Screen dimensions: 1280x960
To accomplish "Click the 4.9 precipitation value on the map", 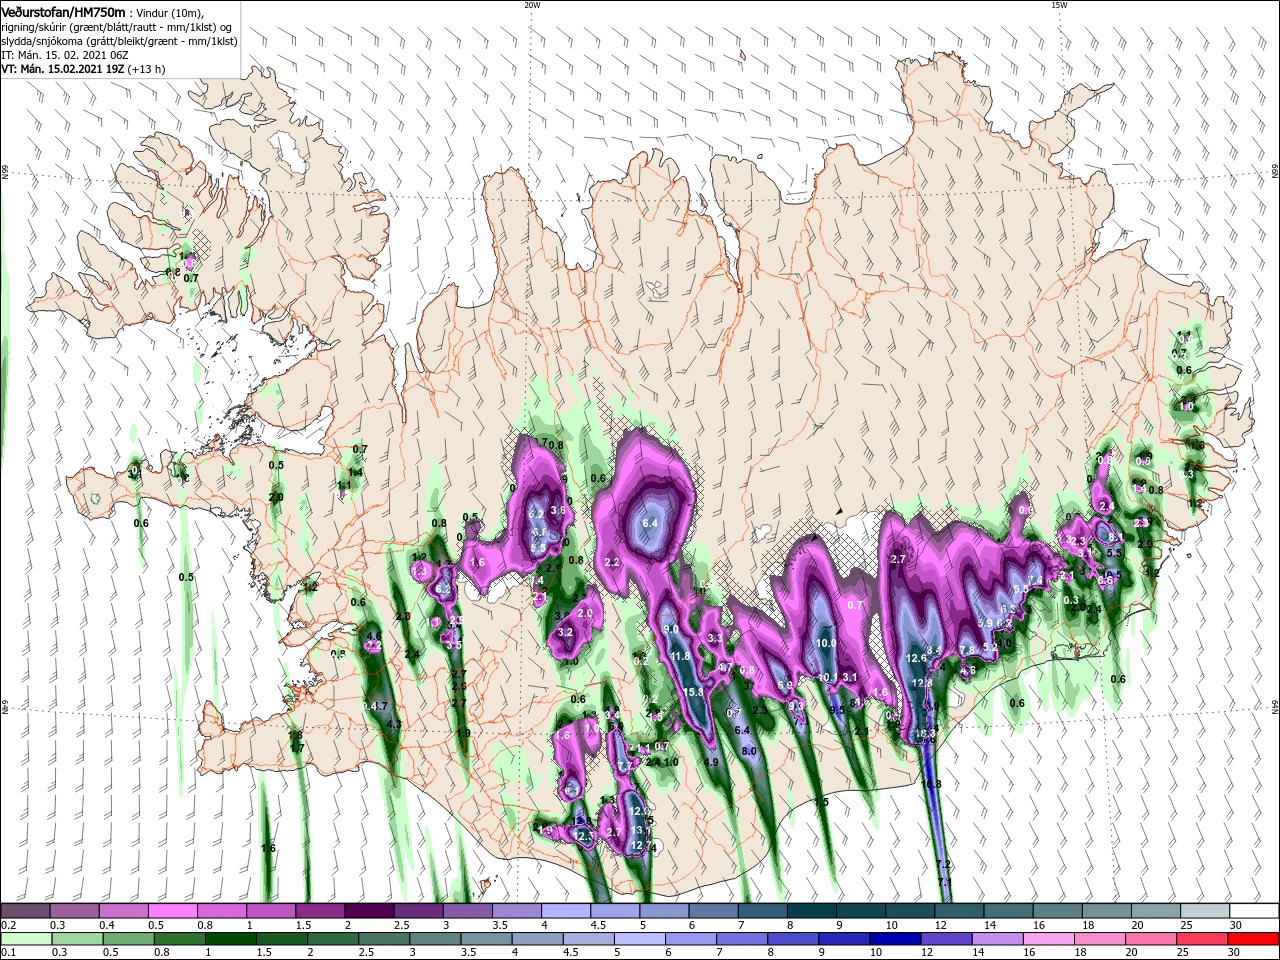I will tap(712, 762).
